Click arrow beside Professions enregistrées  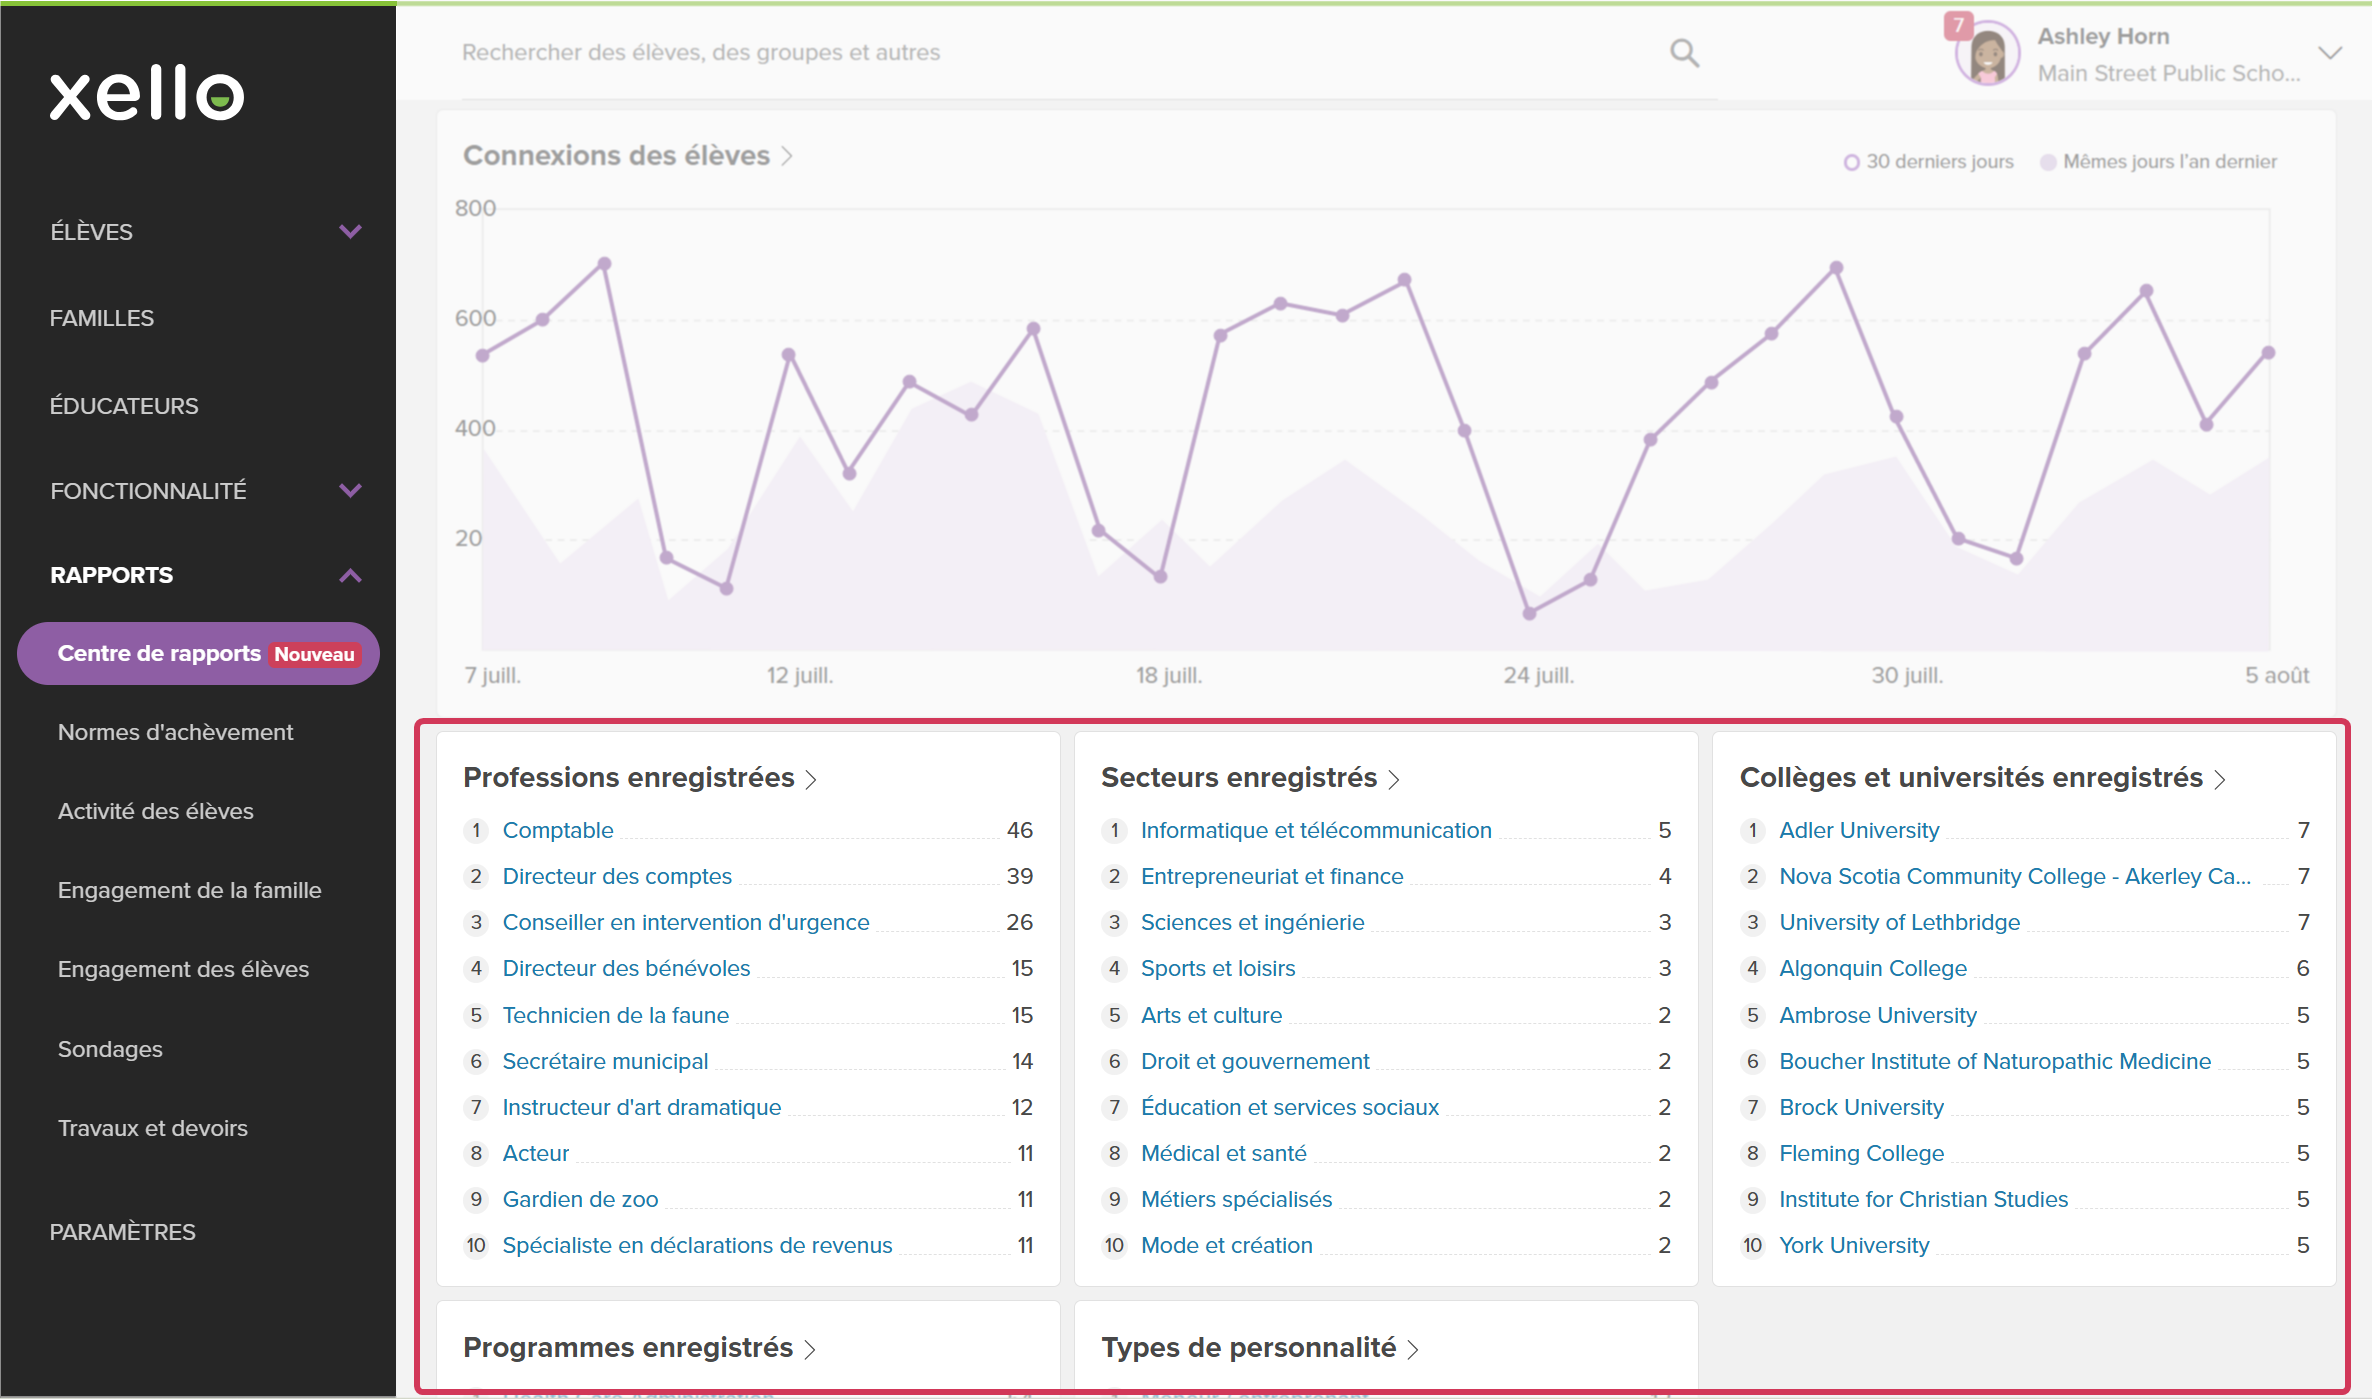[811, 779]
